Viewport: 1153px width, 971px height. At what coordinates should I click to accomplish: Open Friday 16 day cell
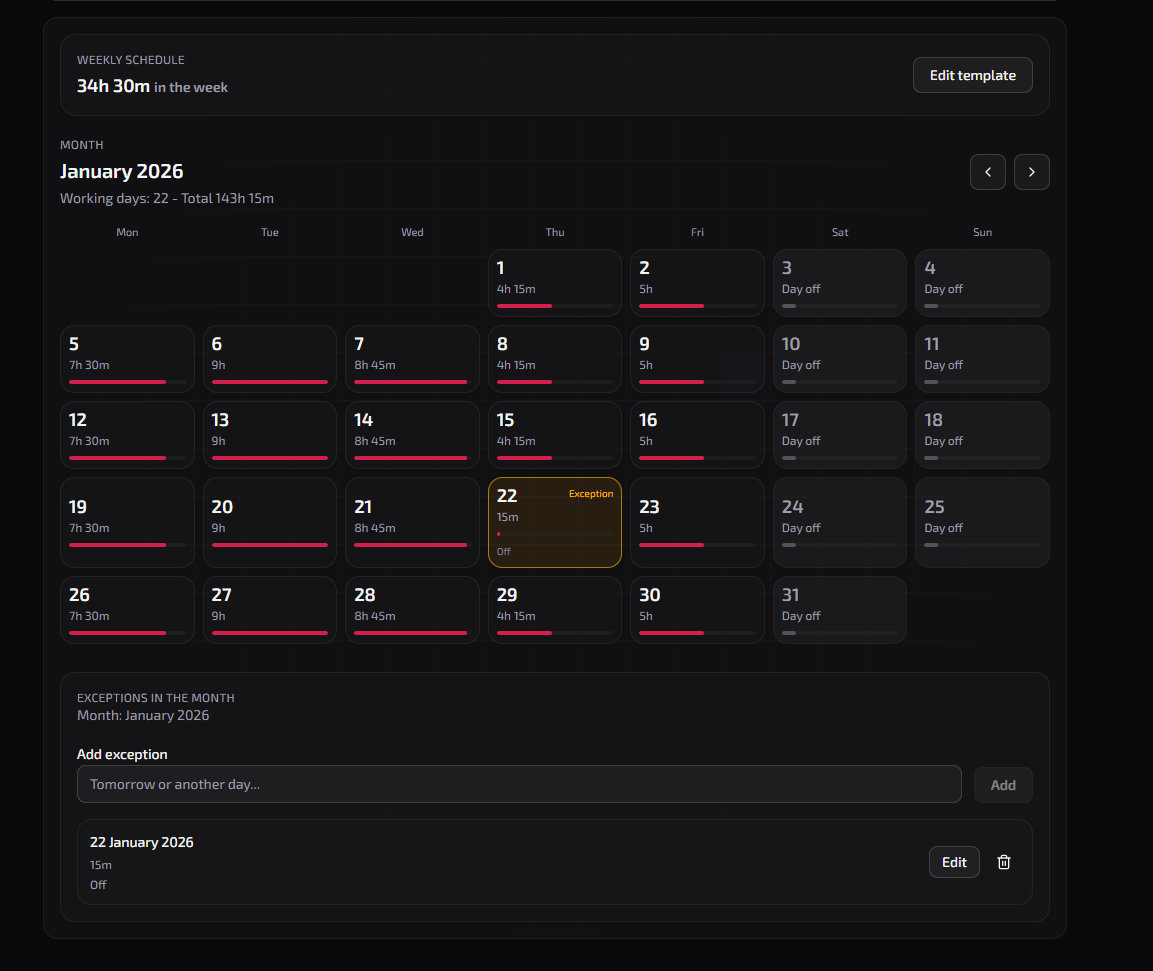tap(697, 435)
